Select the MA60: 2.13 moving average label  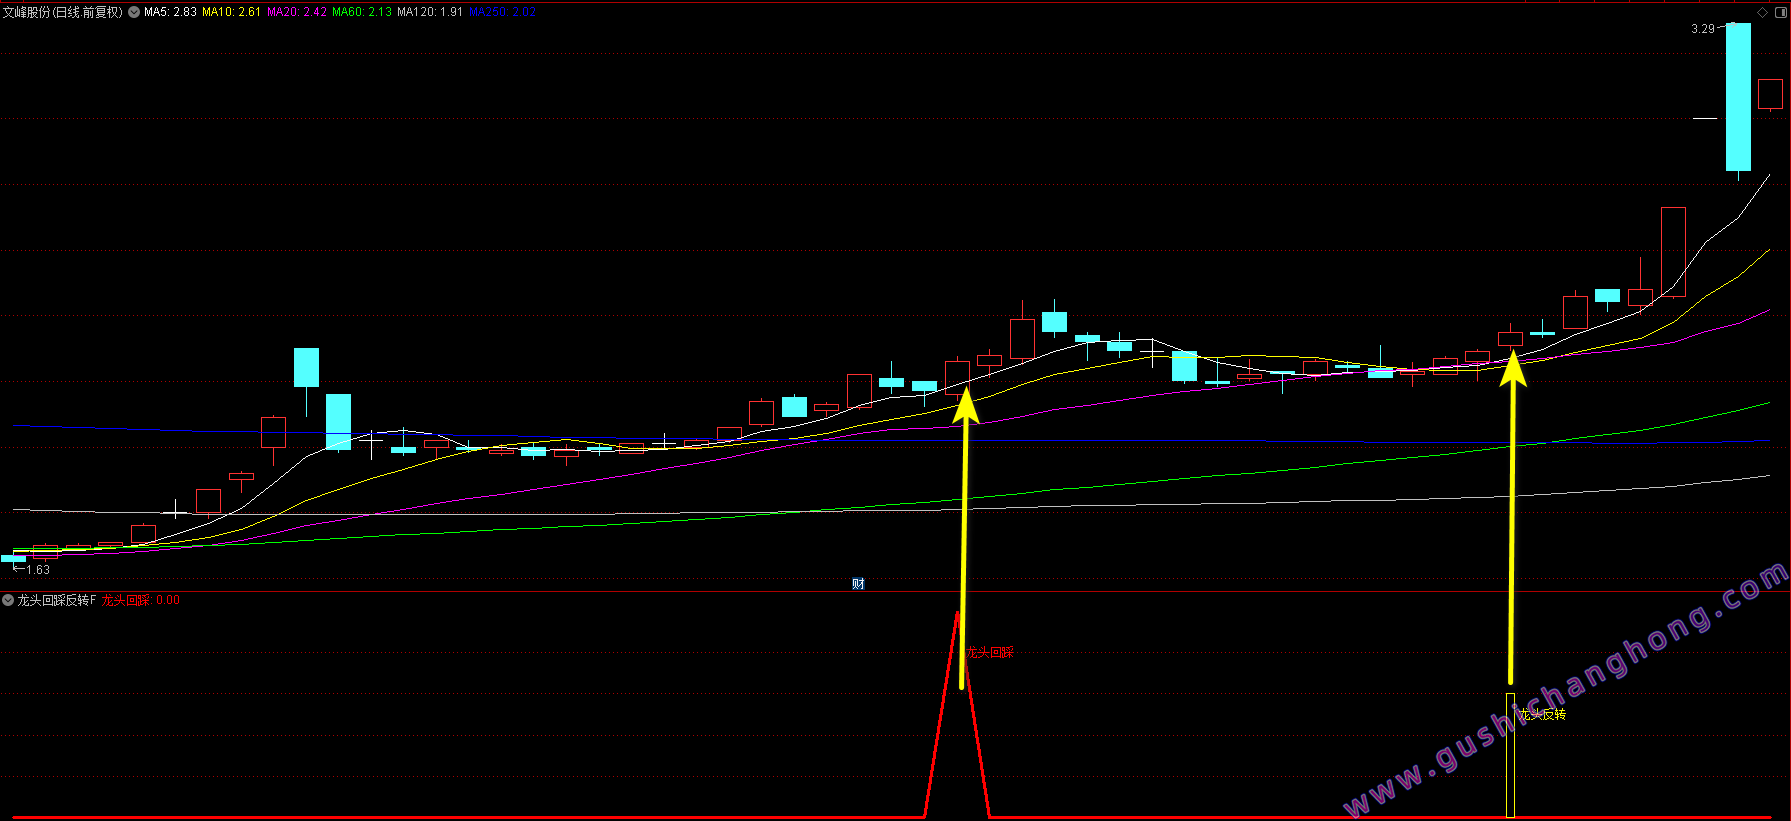362,12
